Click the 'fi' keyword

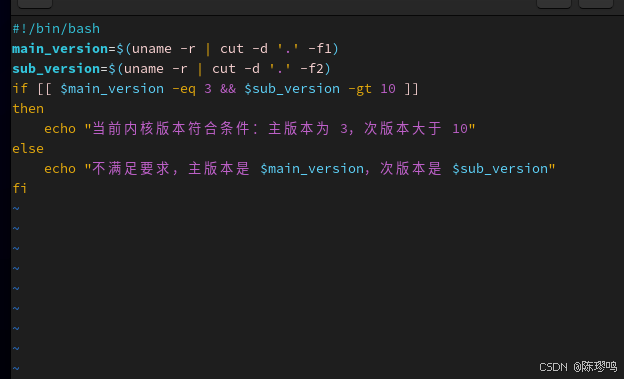pyautogui.click(x=20, y=188)
